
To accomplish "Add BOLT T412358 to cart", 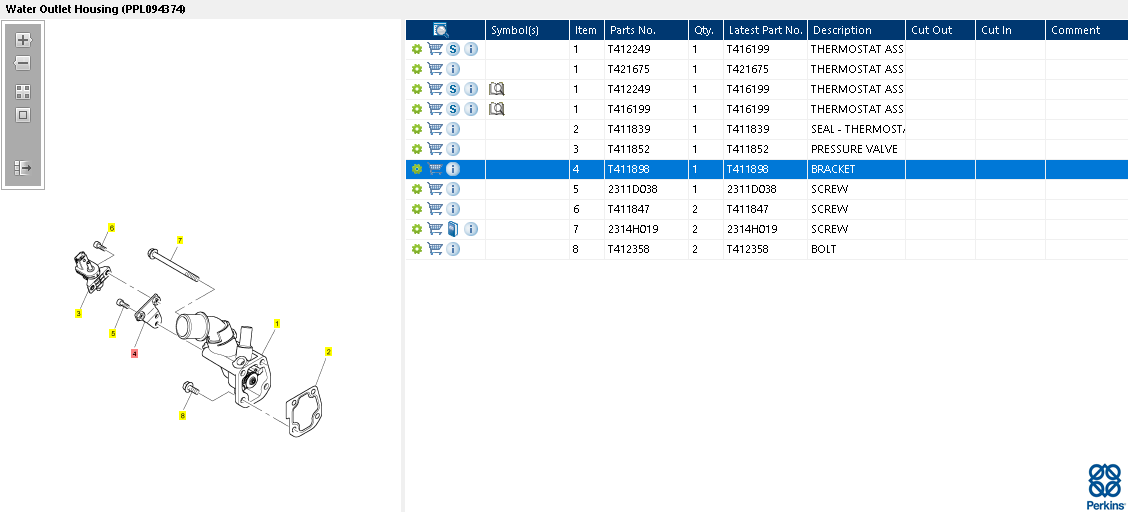I will (435, 249).
